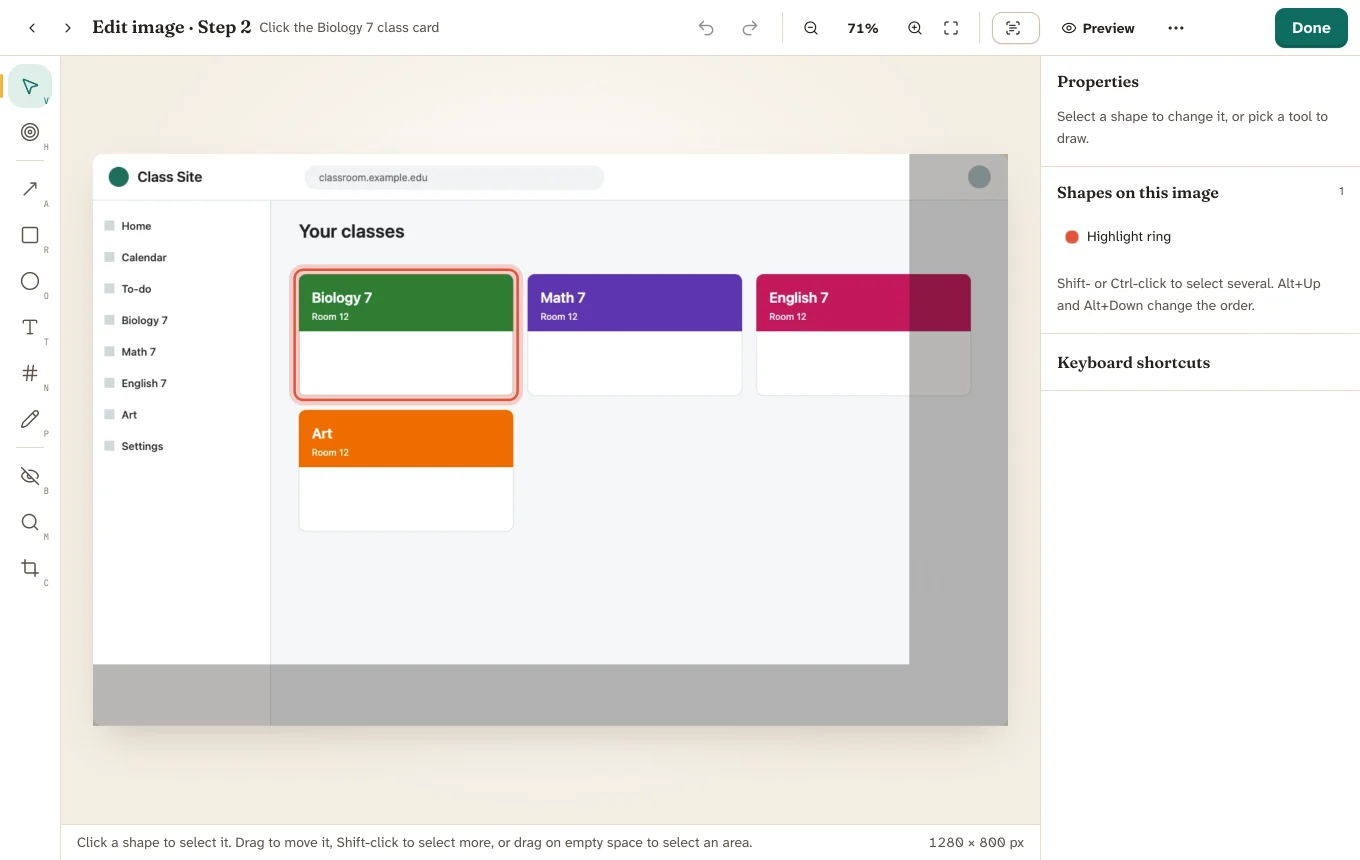The width and height of the screenshot is (1360, 860).
Task: Open the Preview
Action: [1098, 28]
